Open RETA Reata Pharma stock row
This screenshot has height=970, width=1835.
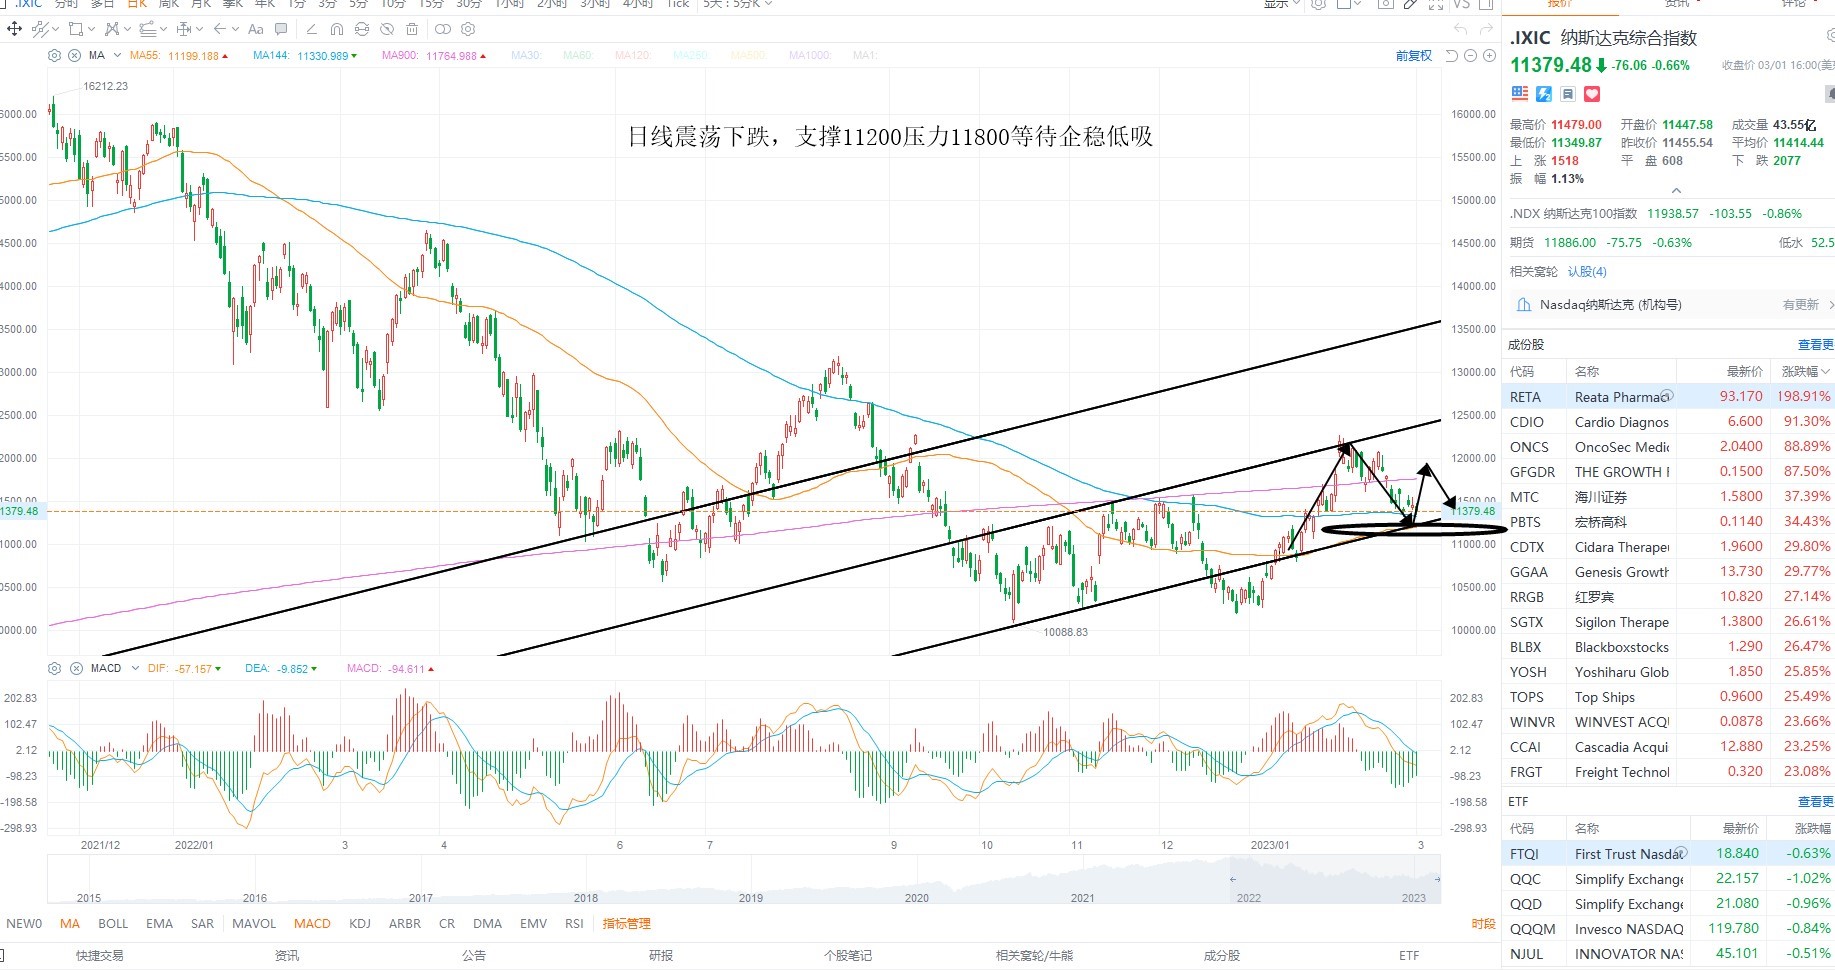[1668, 397]
